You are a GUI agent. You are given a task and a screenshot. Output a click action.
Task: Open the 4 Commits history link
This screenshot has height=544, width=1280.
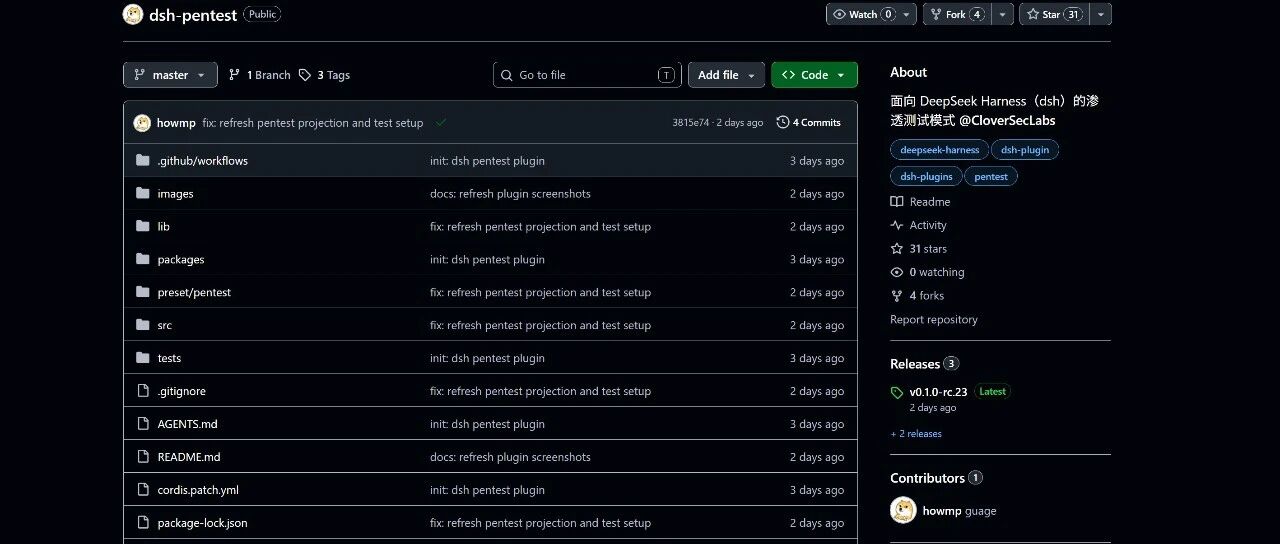[809, 122]
